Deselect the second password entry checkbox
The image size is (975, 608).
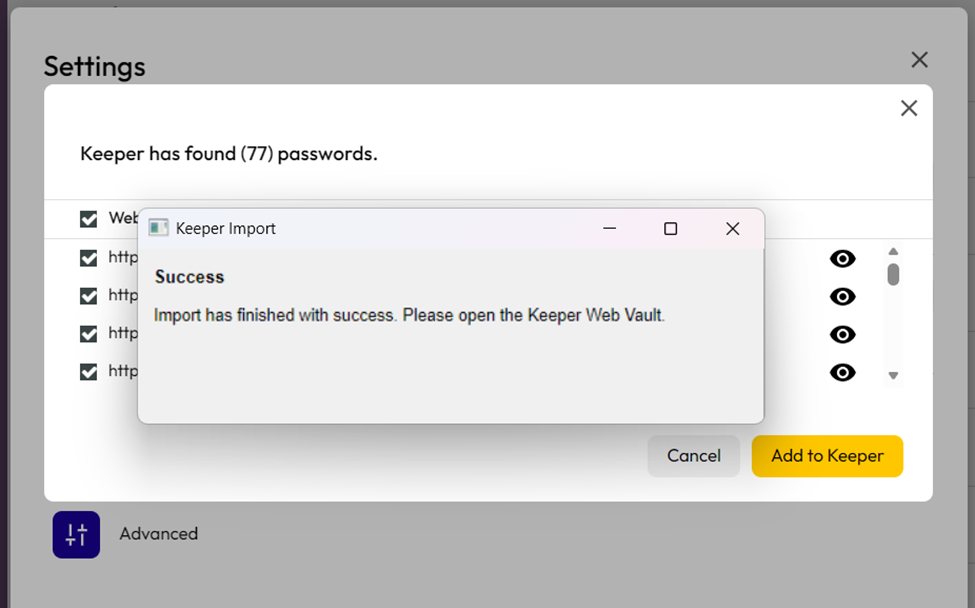pos(89,296)
